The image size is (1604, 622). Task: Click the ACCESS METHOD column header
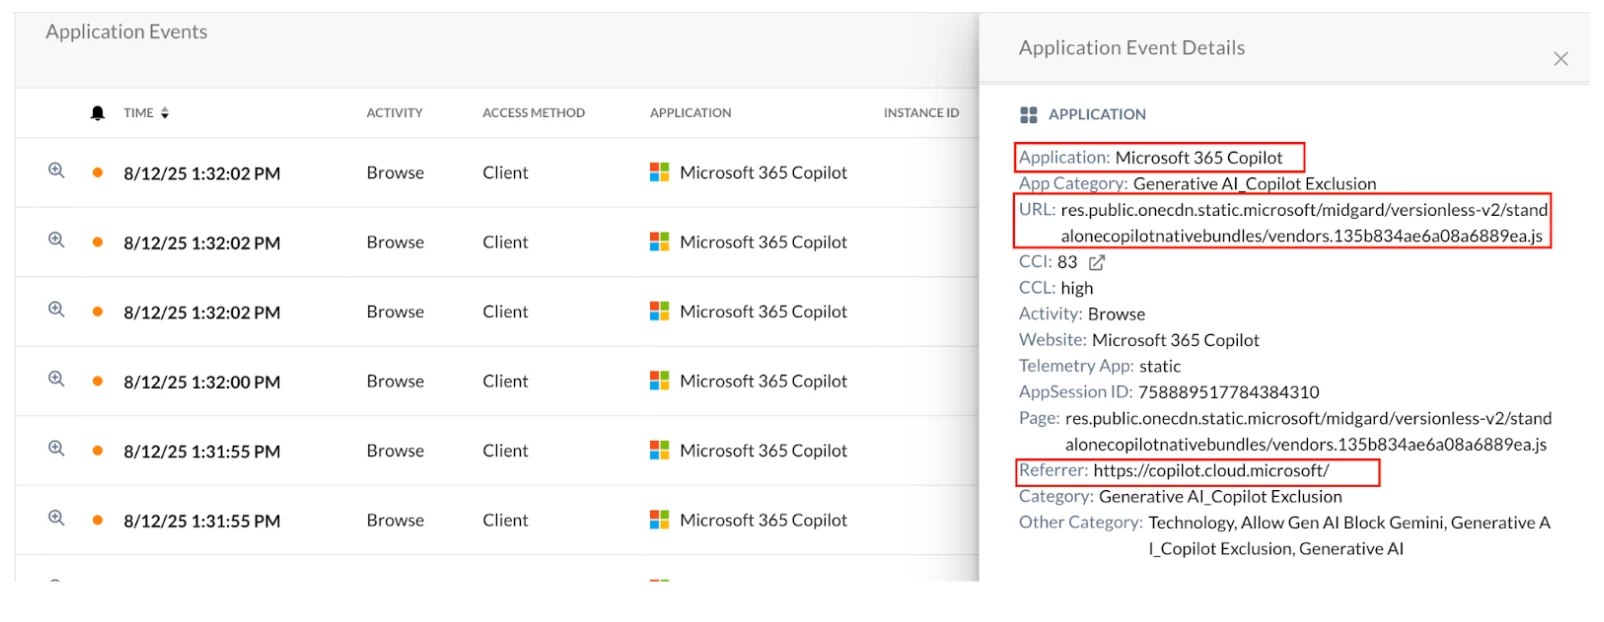coord(533,113)
